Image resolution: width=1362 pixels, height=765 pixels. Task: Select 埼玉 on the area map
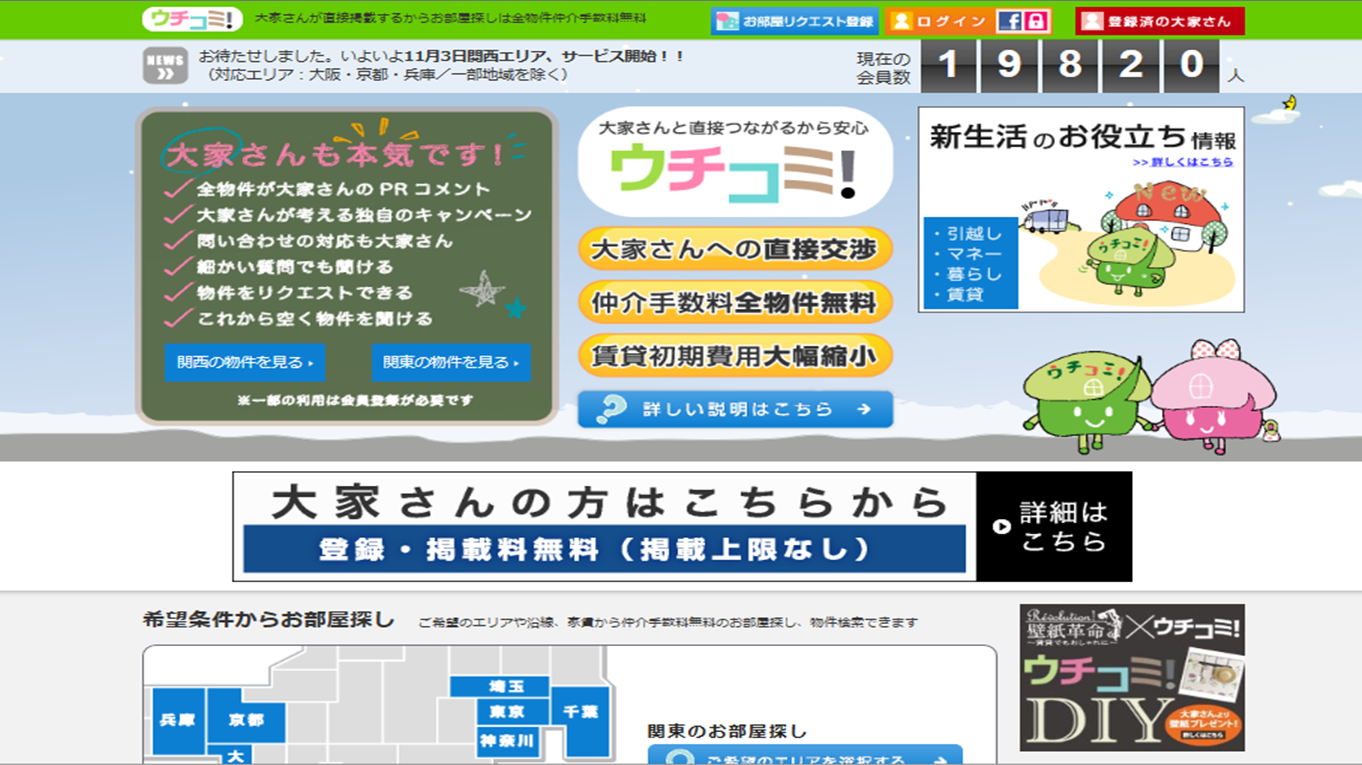tap(499, 687)
